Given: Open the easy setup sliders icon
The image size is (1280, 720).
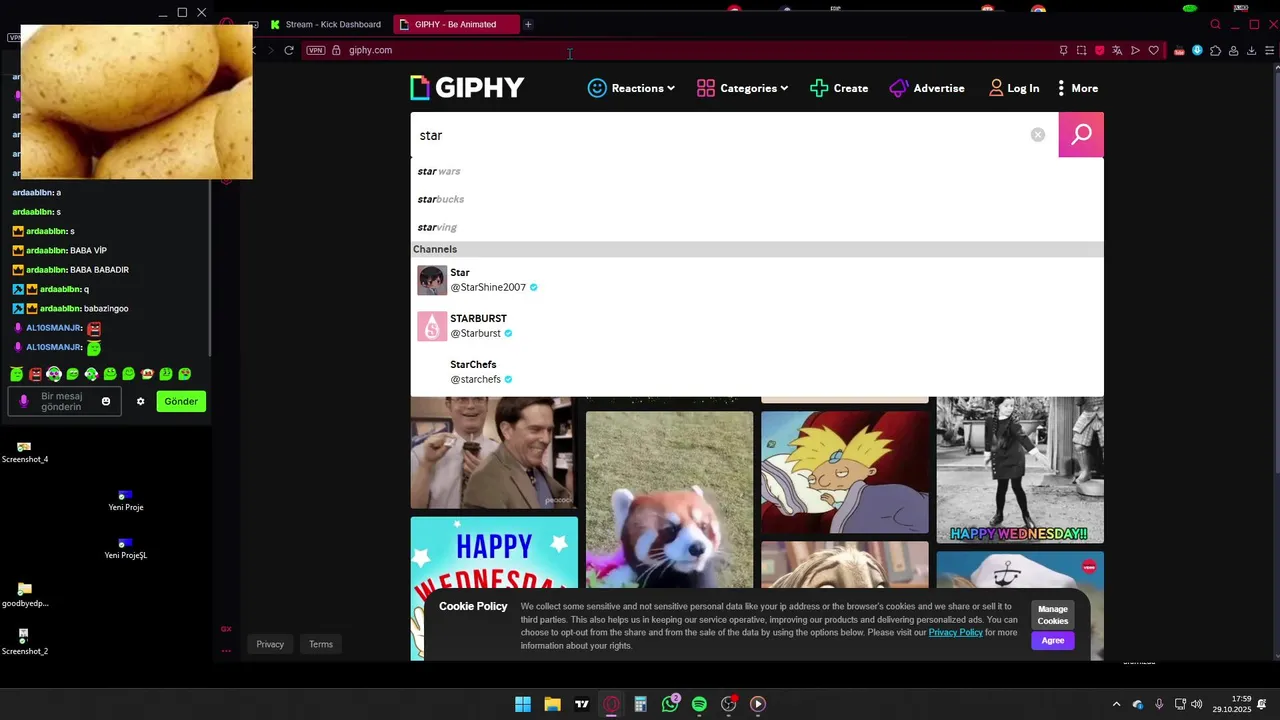Looking at the screenshot, I should click(x=1270, y=50).
